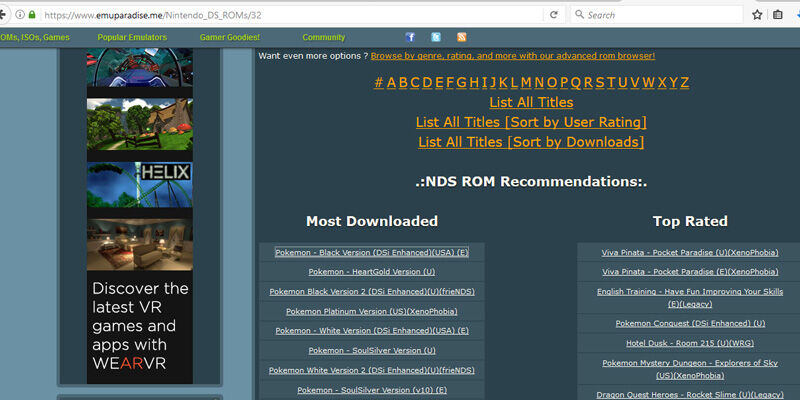Open Pokemon - White Version (DSi Enhanced)(USA) link
The height and width of the screenshot is (400, 800).
point(372,331)
